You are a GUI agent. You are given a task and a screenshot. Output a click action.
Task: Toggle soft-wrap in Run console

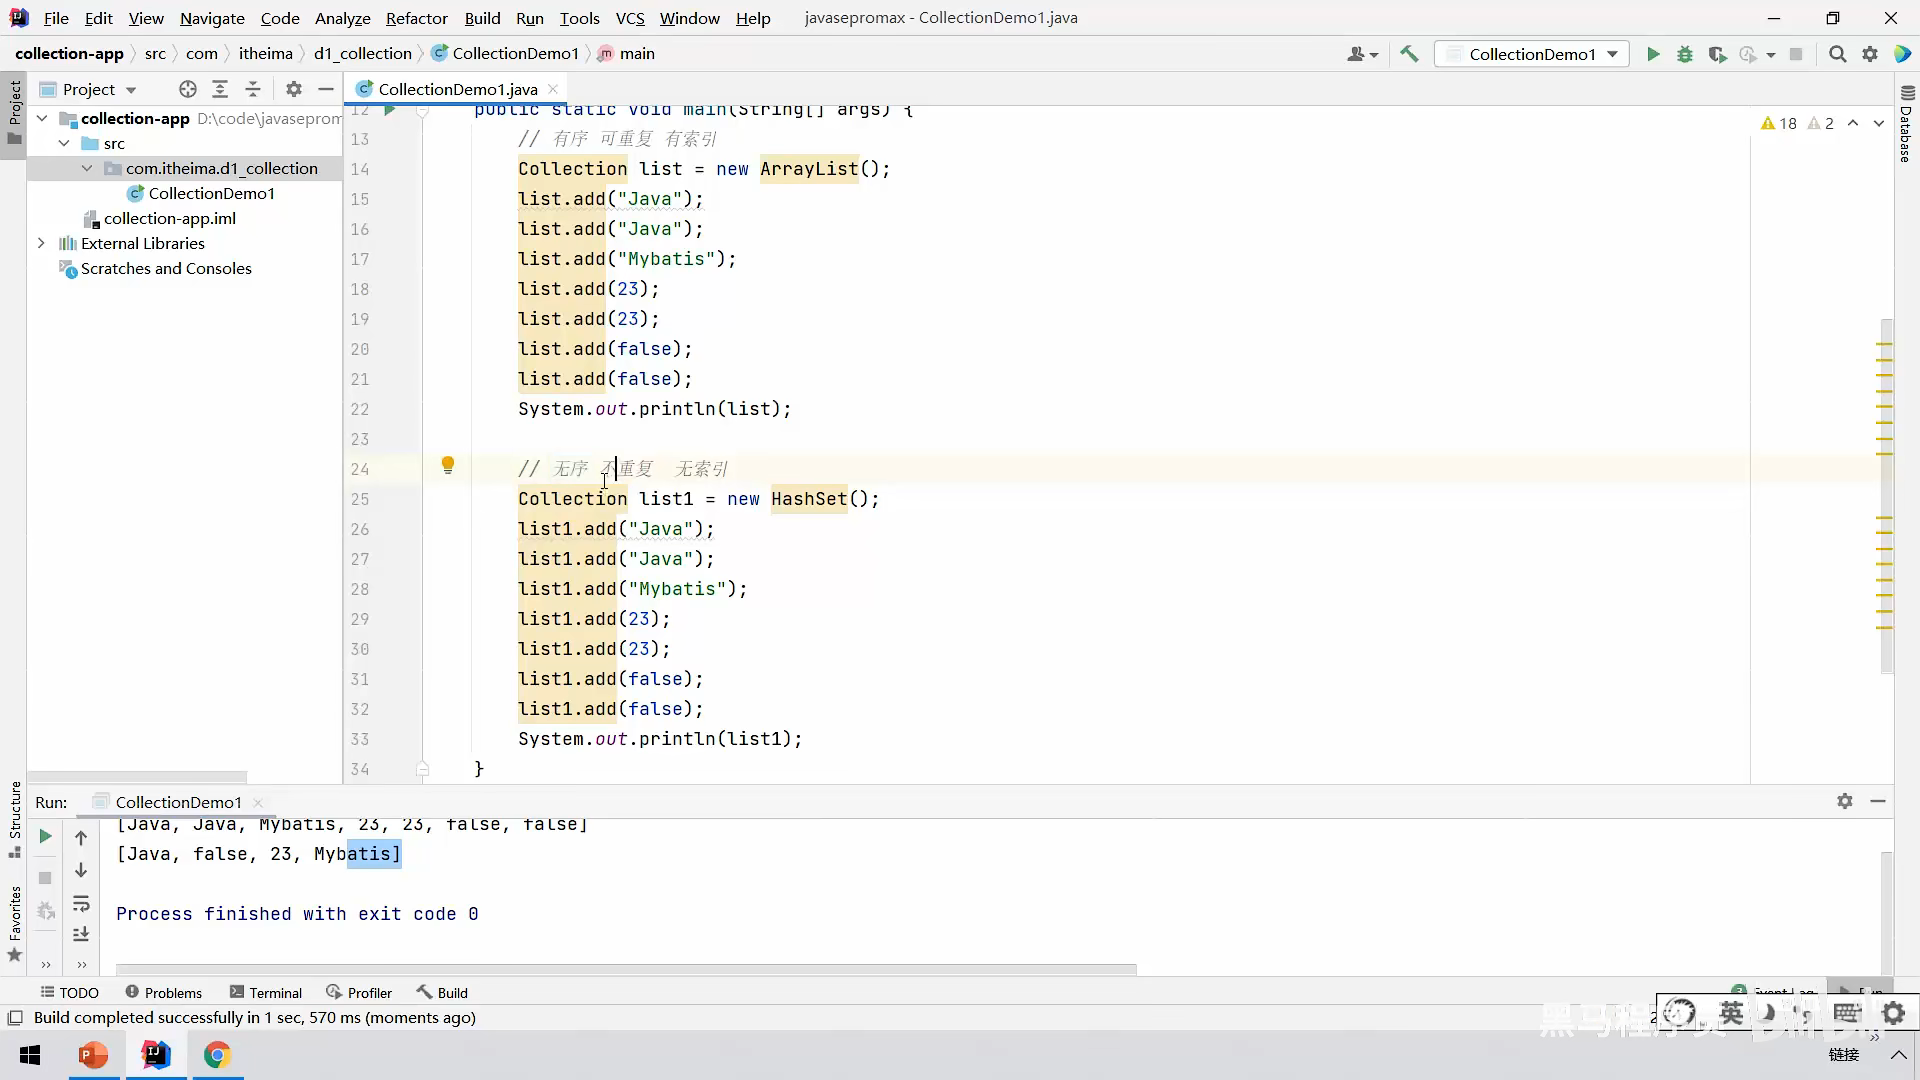pyautogui.click(x=81, y=904)
